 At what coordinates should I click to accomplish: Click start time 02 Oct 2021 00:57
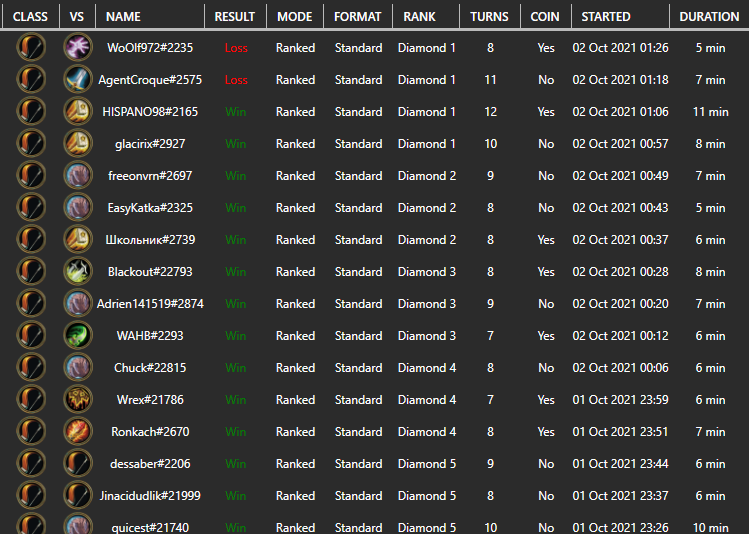click(620, 144)
